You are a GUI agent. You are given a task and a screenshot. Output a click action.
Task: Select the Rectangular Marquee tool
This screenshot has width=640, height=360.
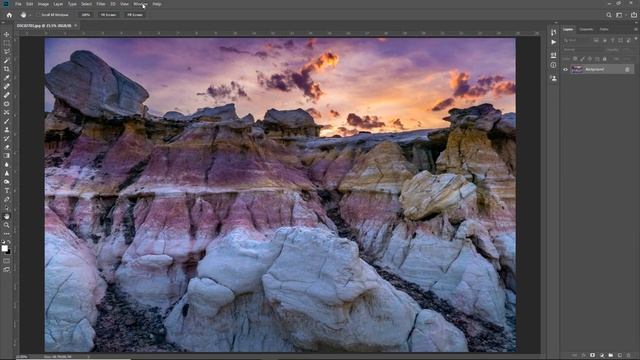[x=7, y=43]
